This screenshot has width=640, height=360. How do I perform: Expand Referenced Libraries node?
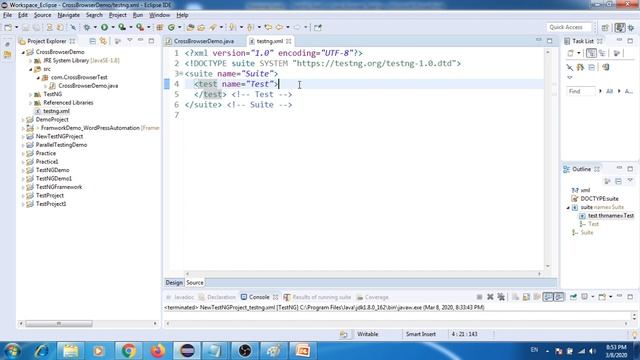[x=31, y=103]
